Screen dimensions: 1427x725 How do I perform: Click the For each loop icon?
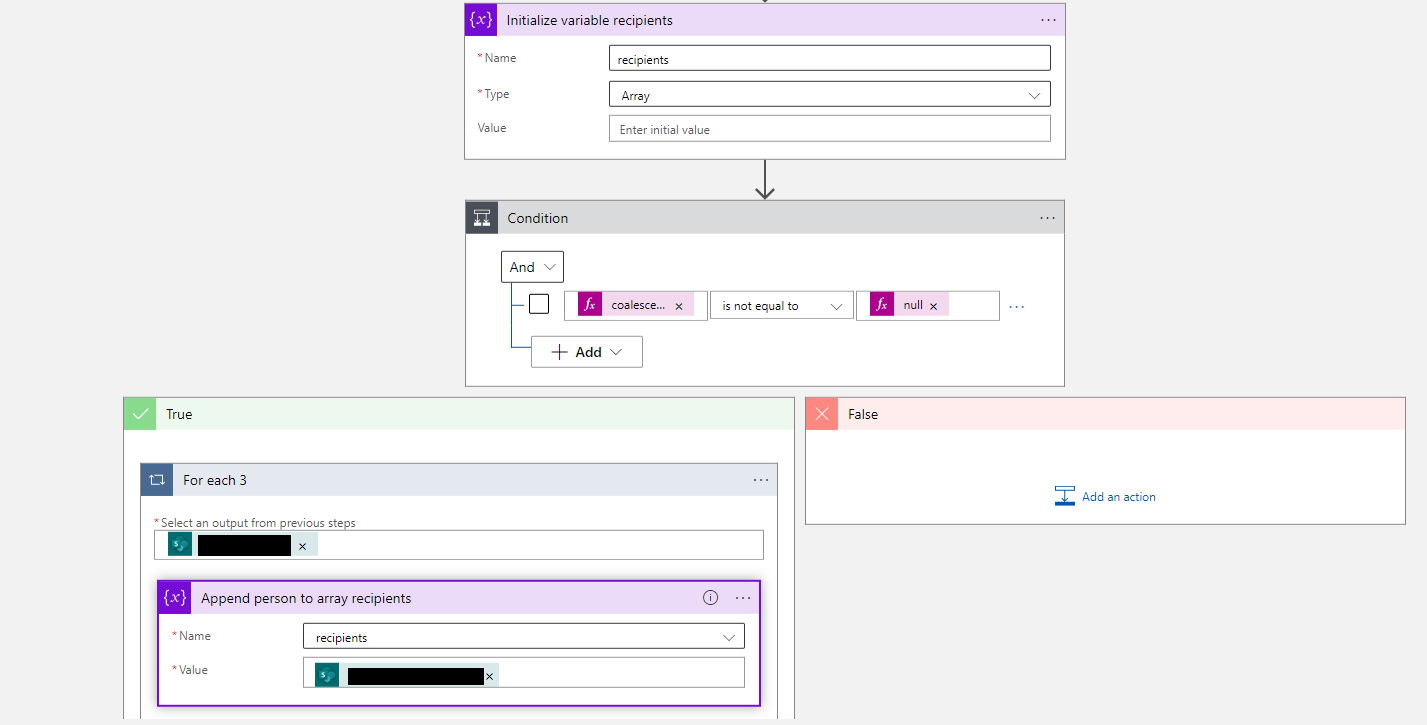[157, 479]
